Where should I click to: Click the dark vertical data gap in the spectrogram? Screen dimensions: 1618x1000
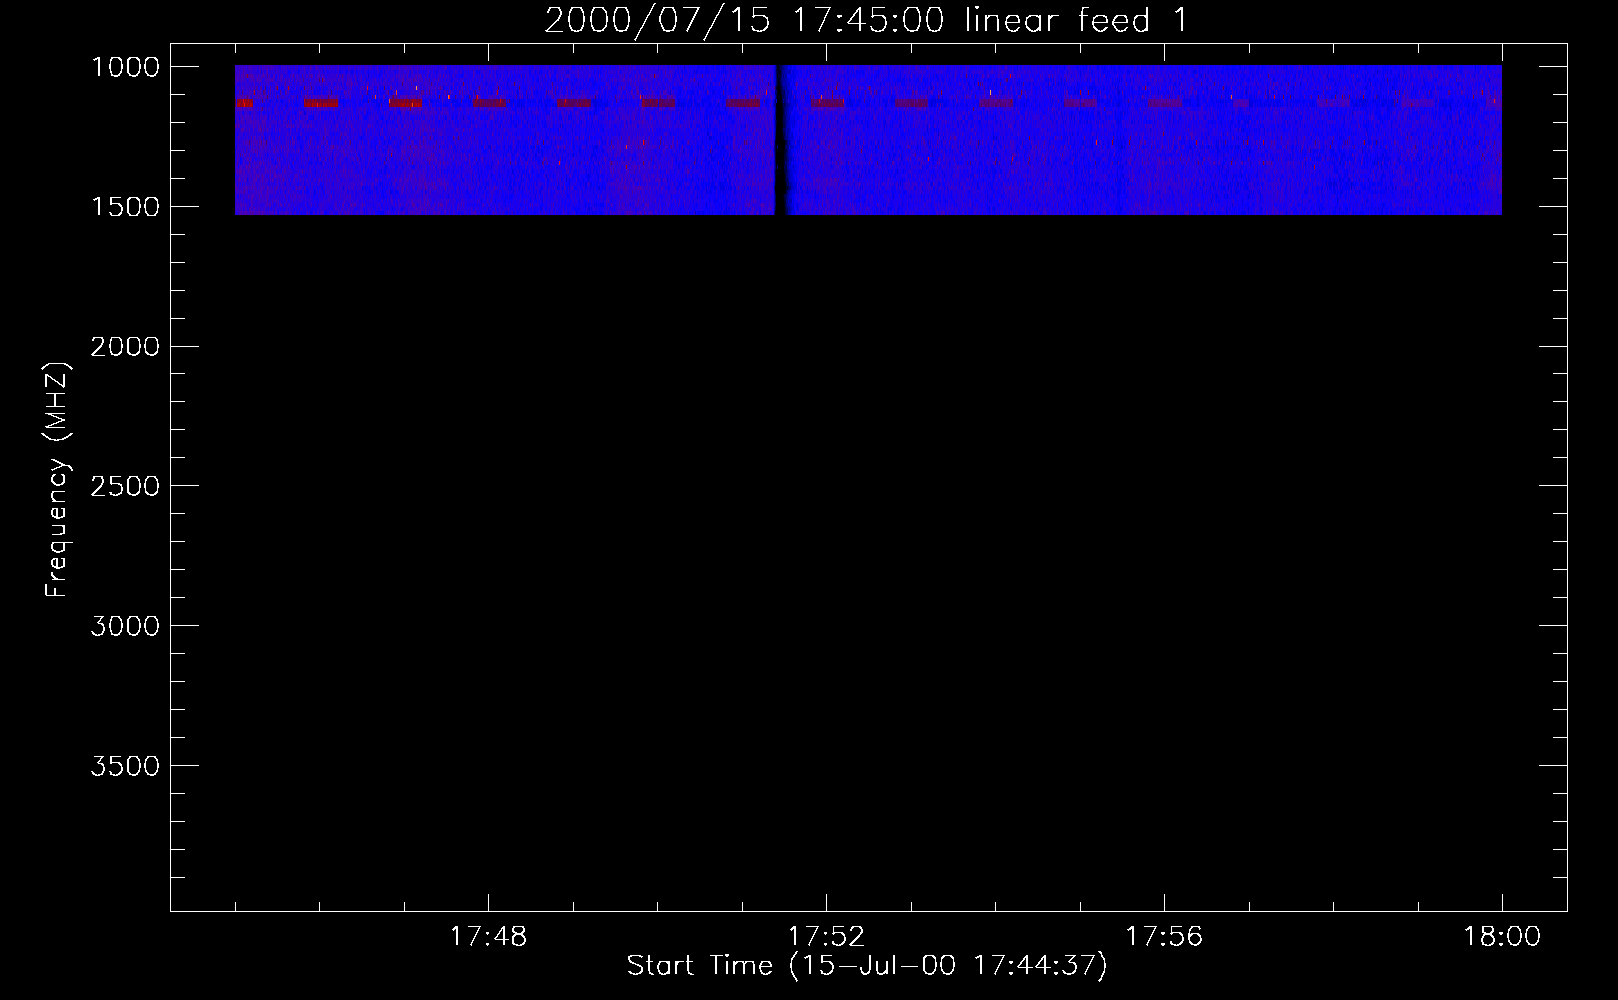coord(781,140)
